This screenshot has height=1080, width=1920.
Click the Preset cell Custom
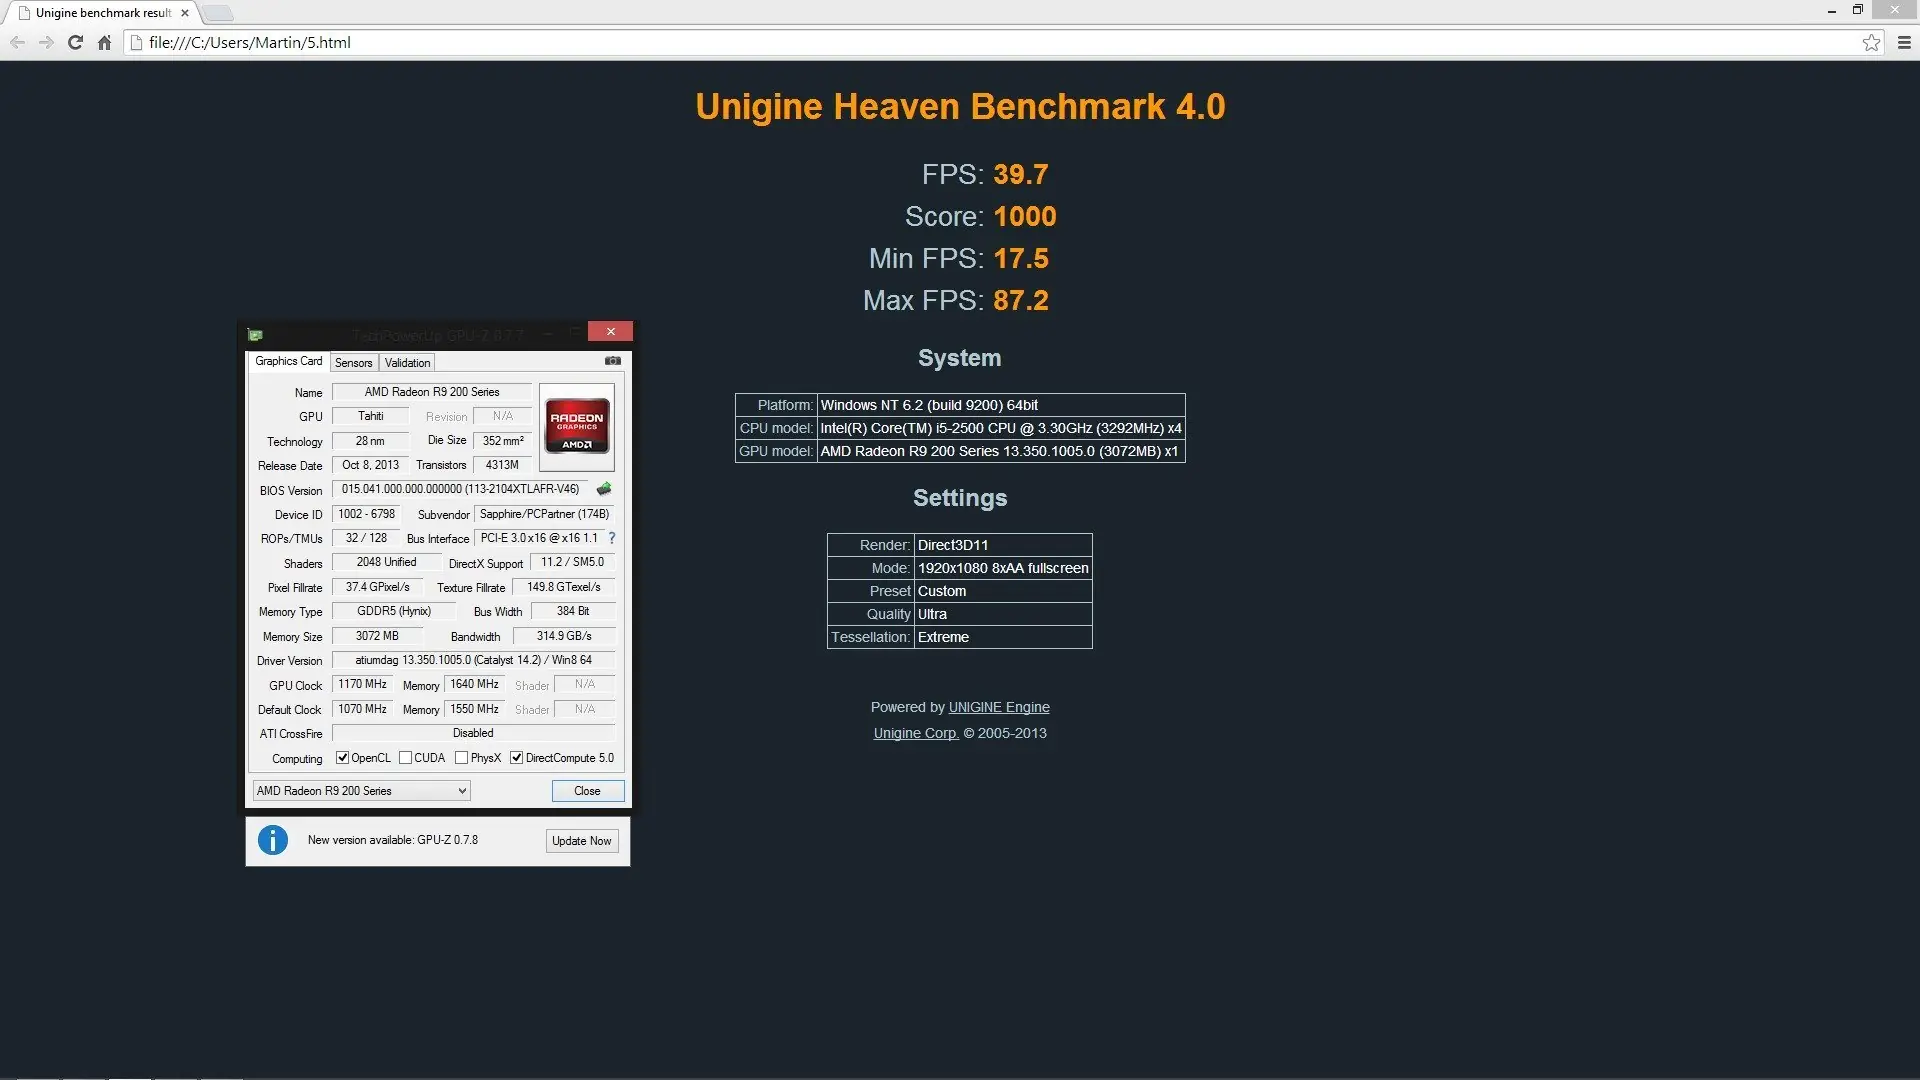(1003, 591)
